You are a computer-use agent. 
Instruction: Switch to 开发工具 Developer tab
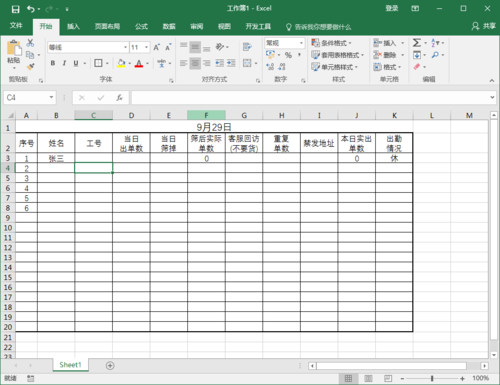pos(258,26)
